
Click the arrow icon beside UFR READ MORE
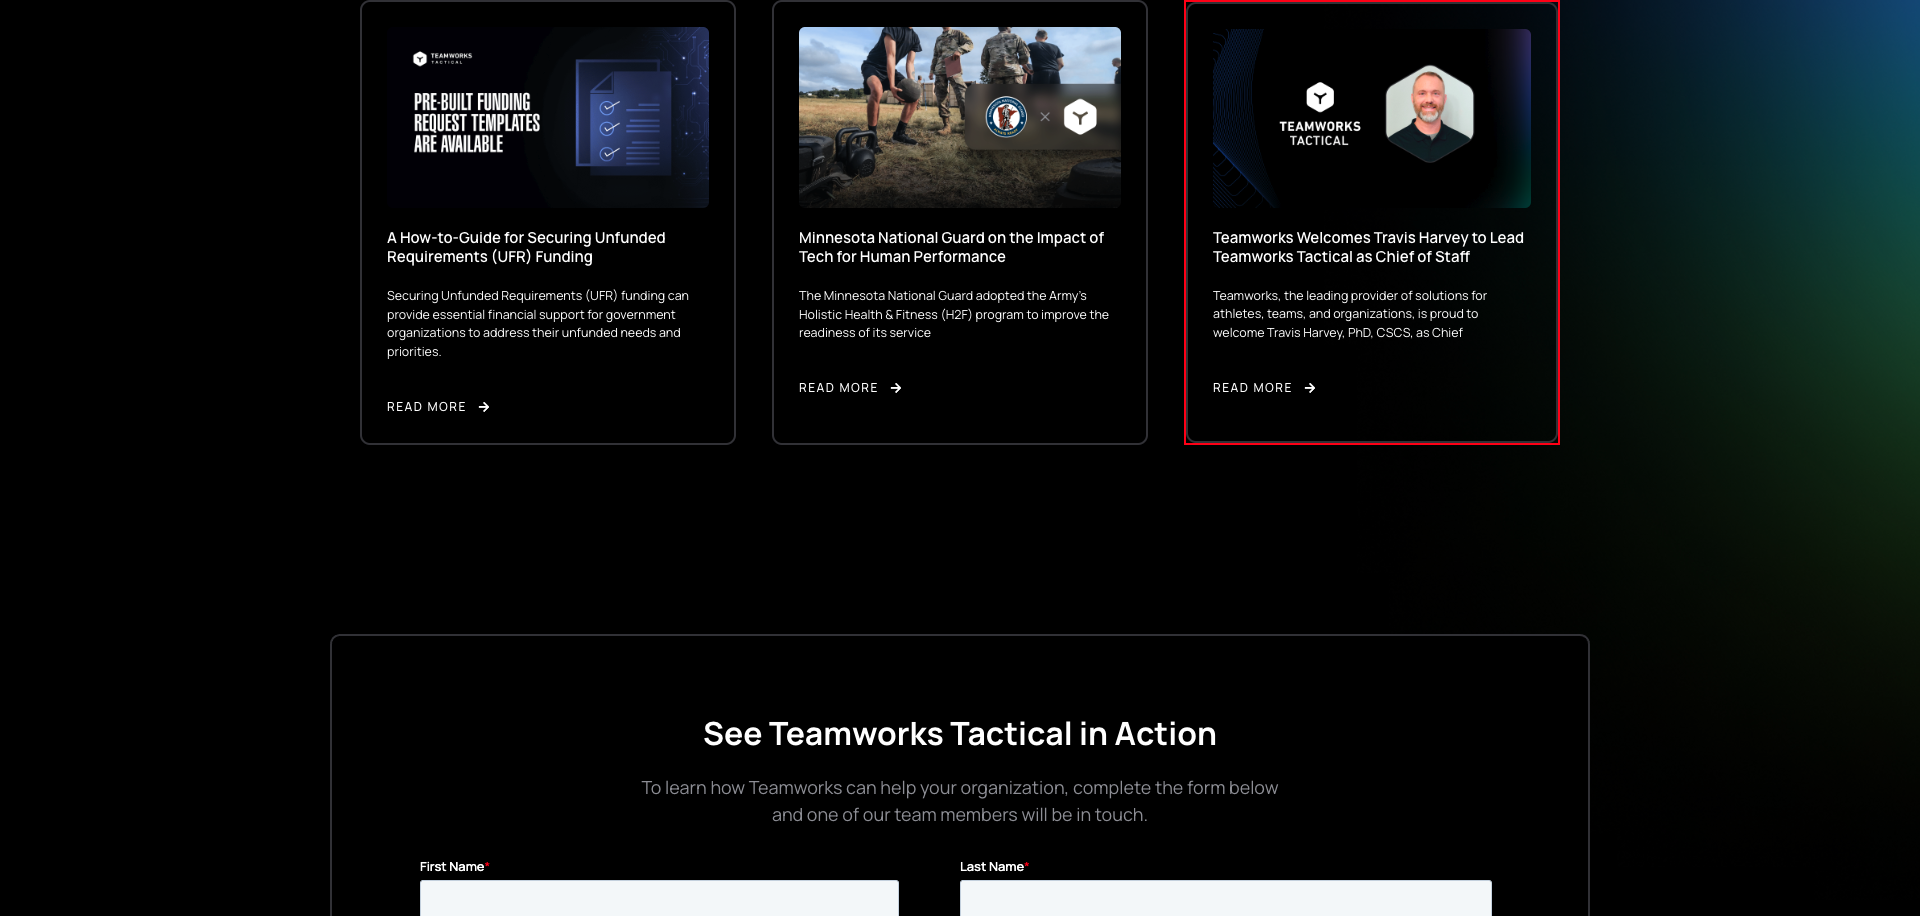coord(484,407)
